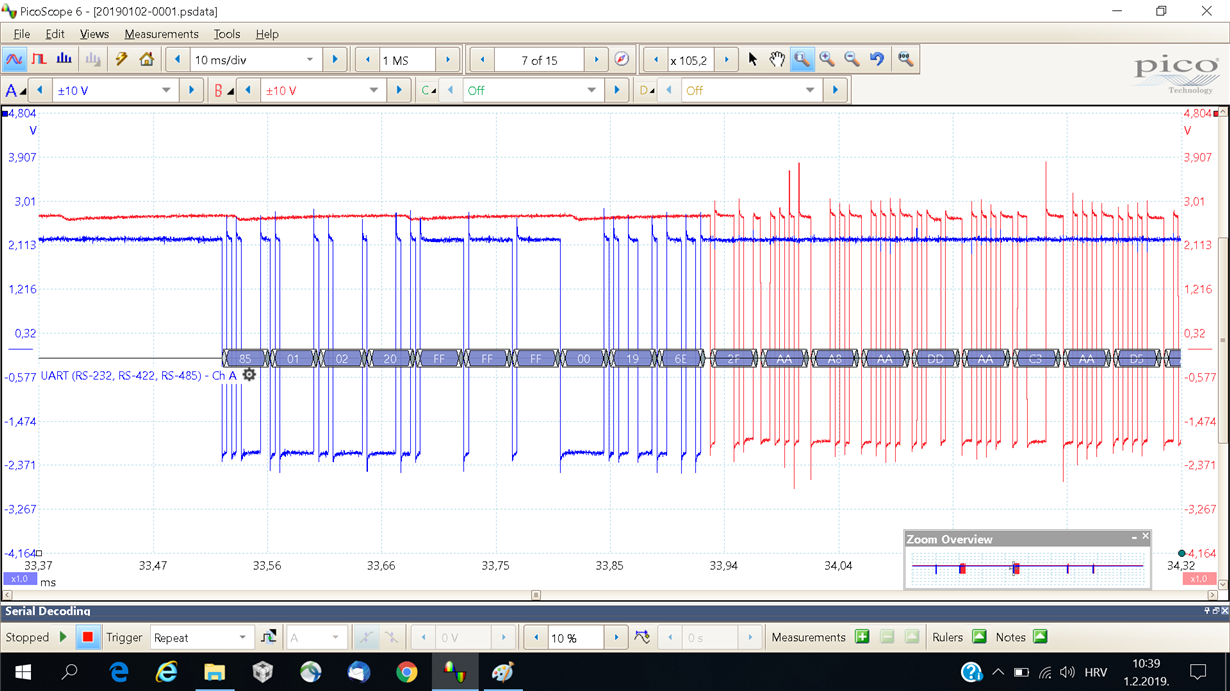Increase timebase with right arrow

click(x=335, y=60)
